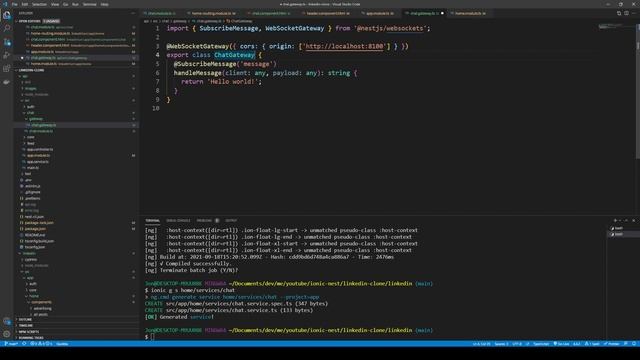Click the feedback icon in status bar
This screenshot has width=640, height=360.
(x=626, y=344)
